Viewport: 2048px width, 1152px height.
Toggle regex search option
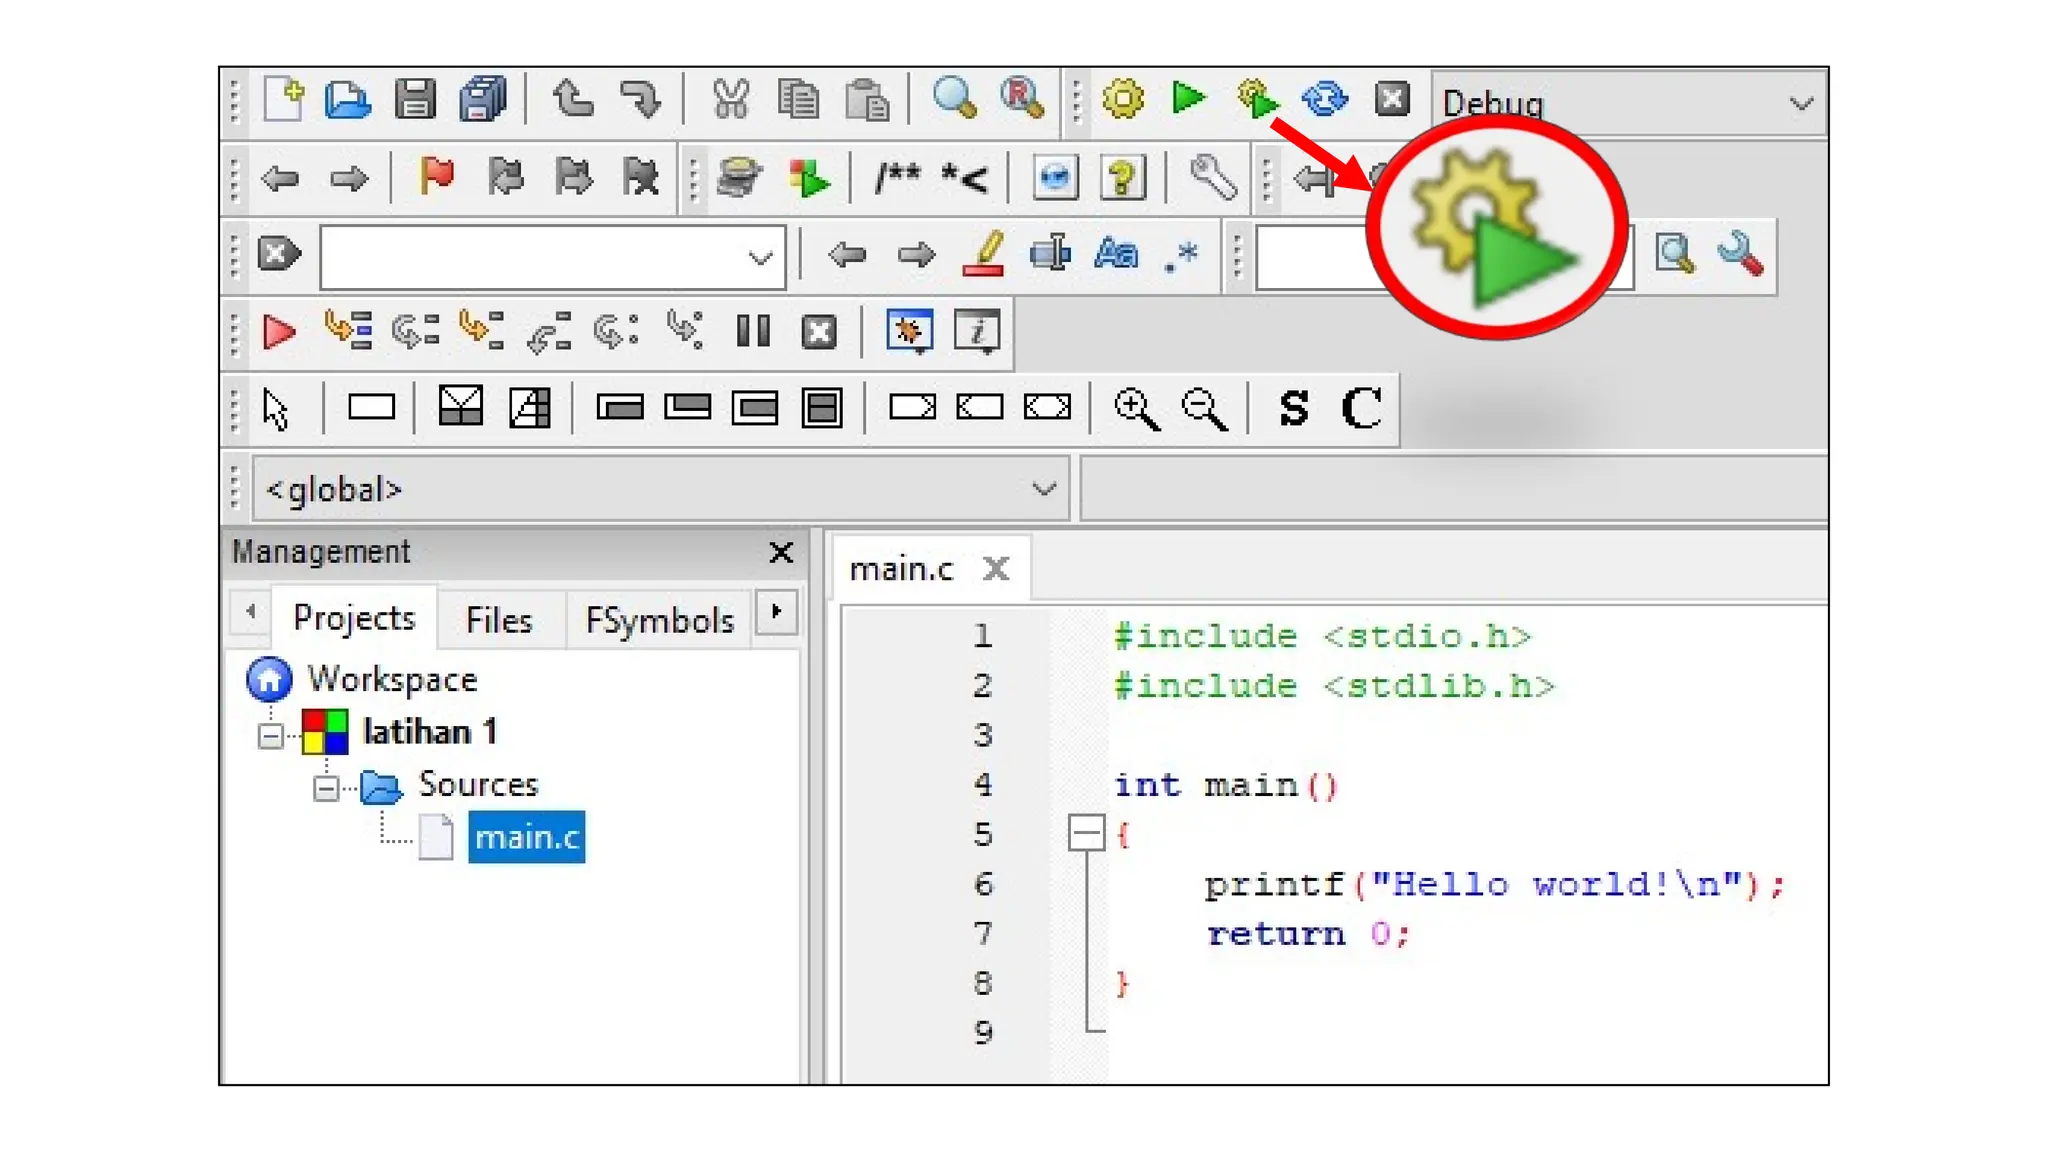(x=1181, y=254)
